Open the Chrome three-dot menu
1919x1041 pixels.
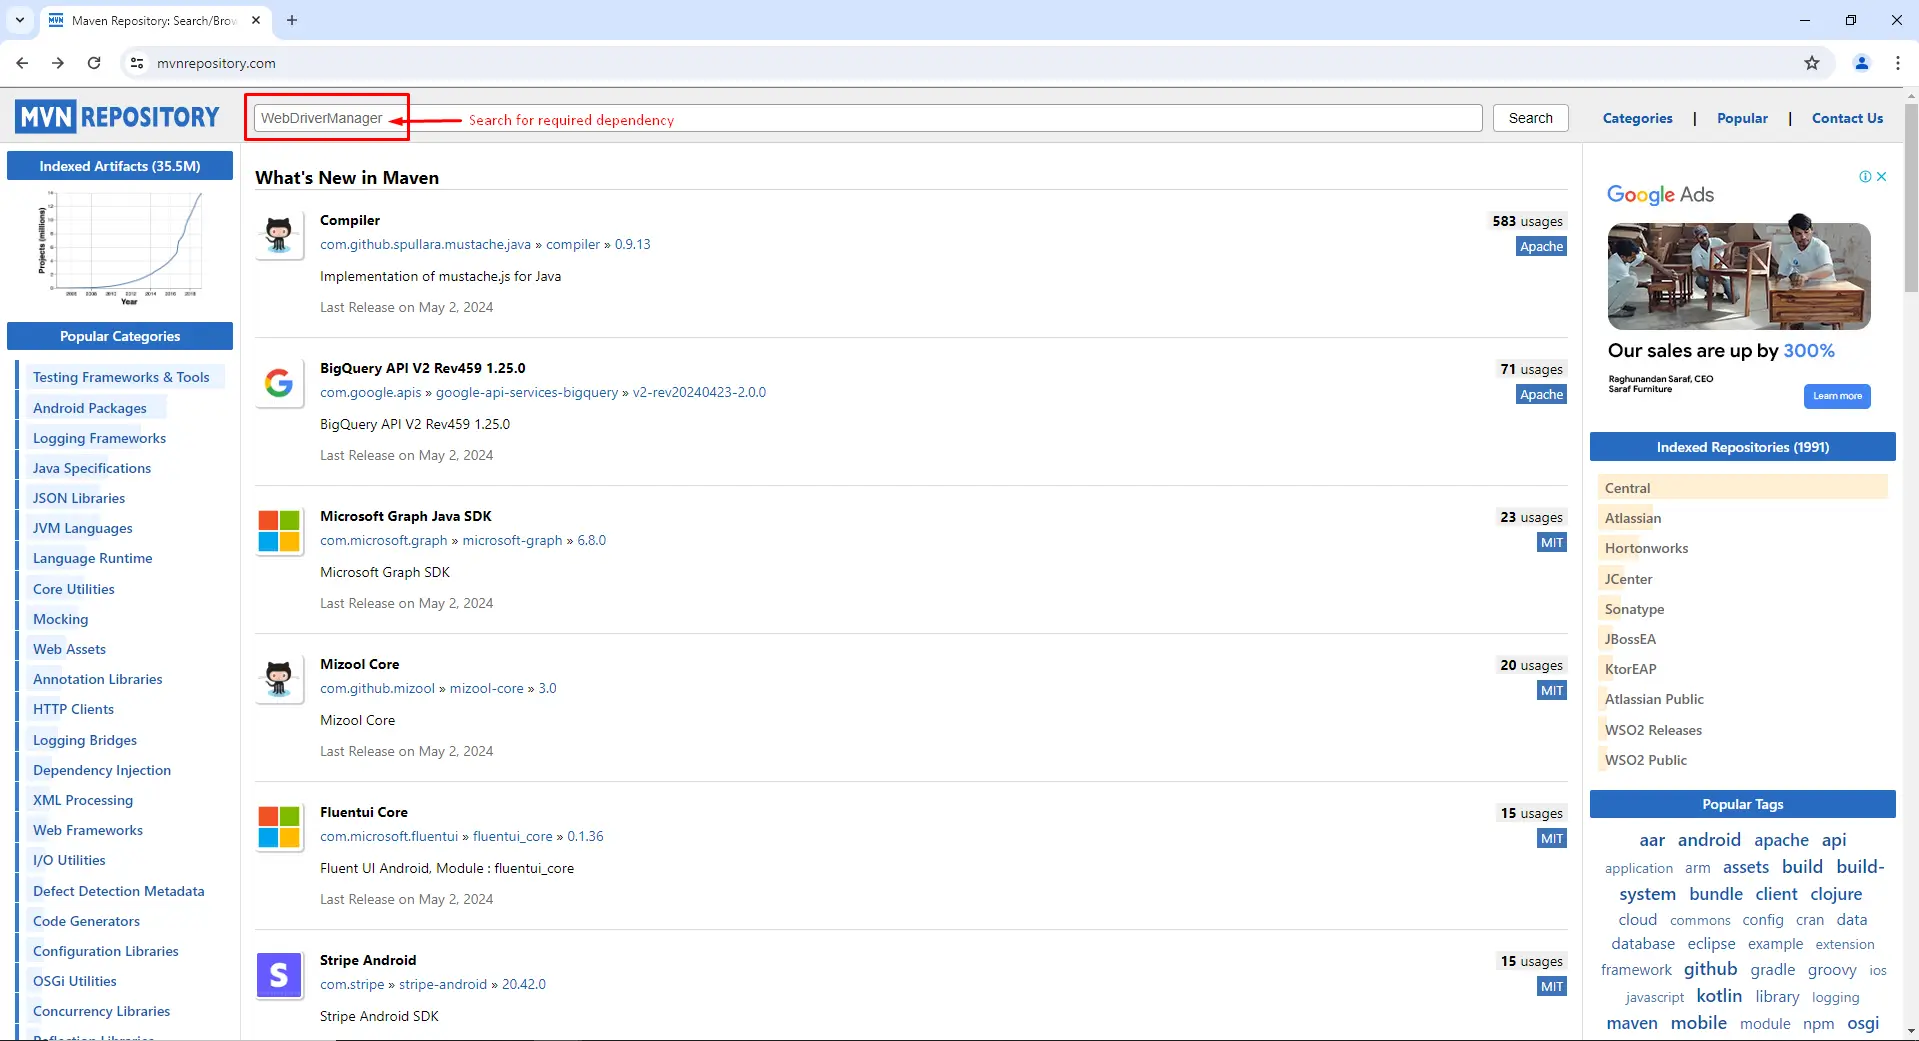1898,62
